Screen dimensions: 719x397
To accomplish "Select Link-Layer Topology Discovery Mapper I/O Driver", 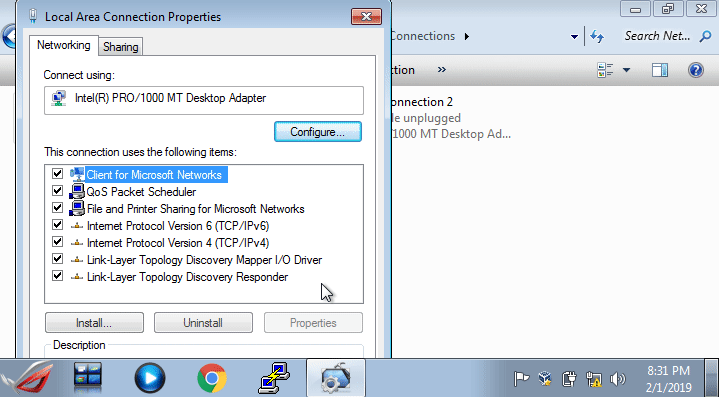I will (x=204, y=259).
